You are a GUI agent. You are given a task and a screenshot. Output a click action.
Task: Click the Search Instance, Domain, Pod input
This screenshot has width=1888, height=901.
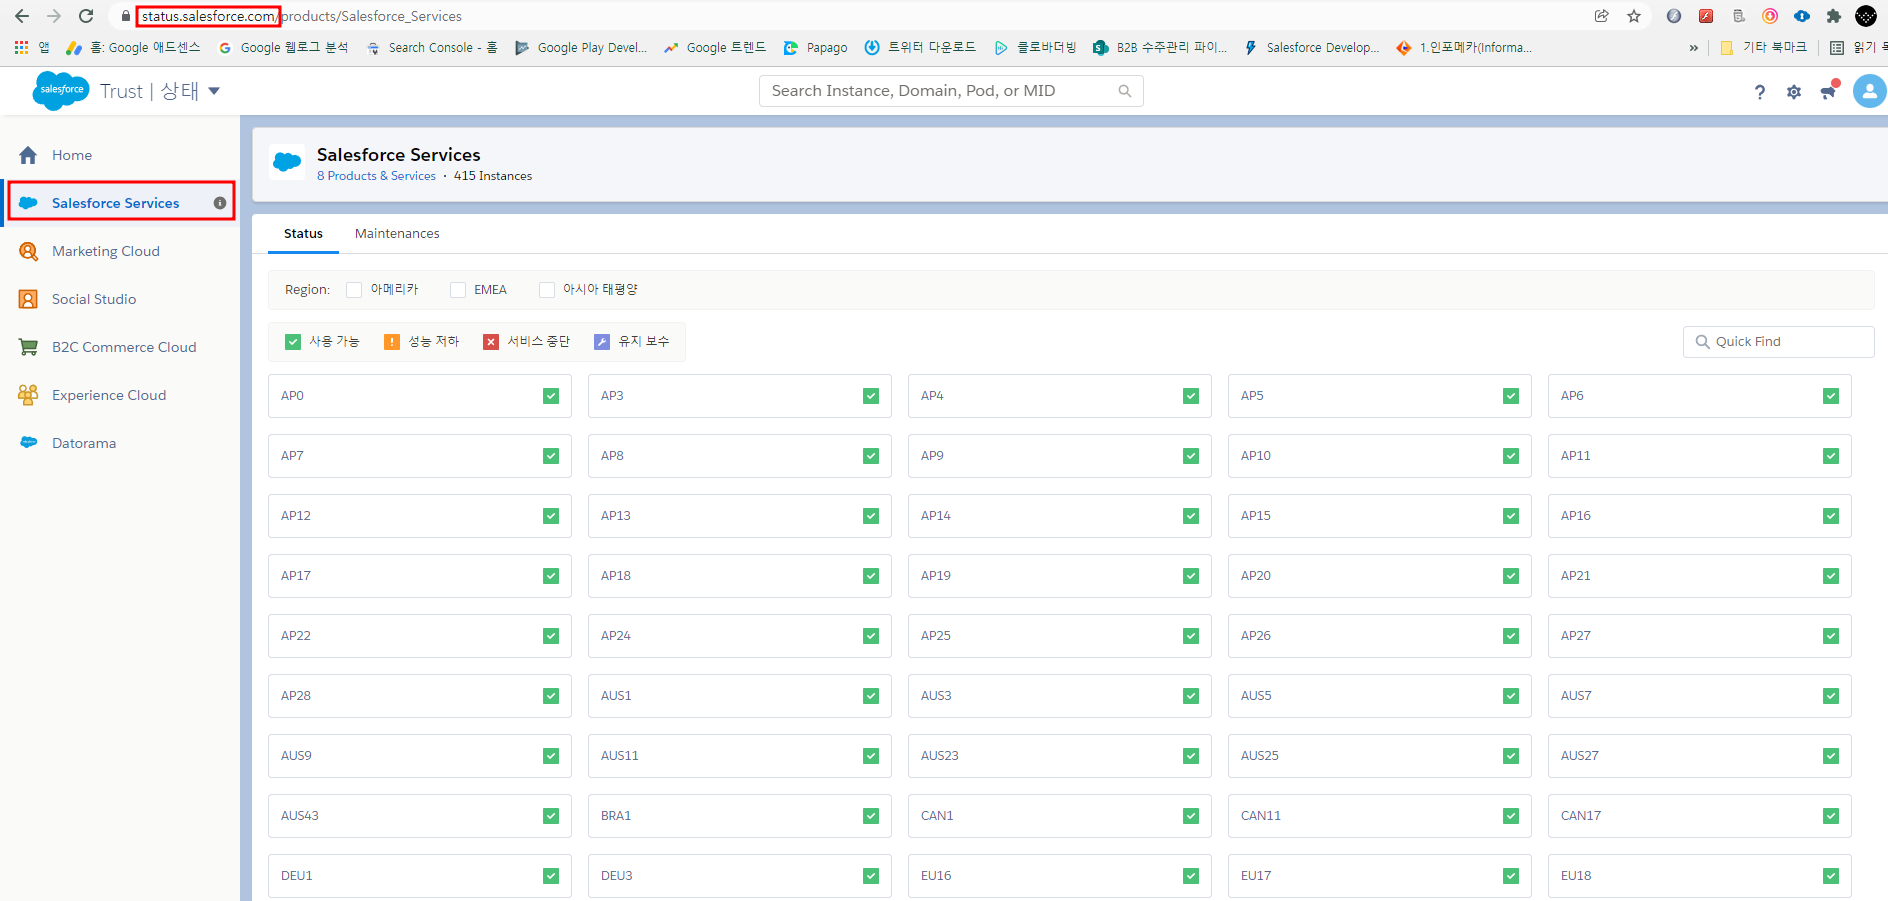pos(951,91)
